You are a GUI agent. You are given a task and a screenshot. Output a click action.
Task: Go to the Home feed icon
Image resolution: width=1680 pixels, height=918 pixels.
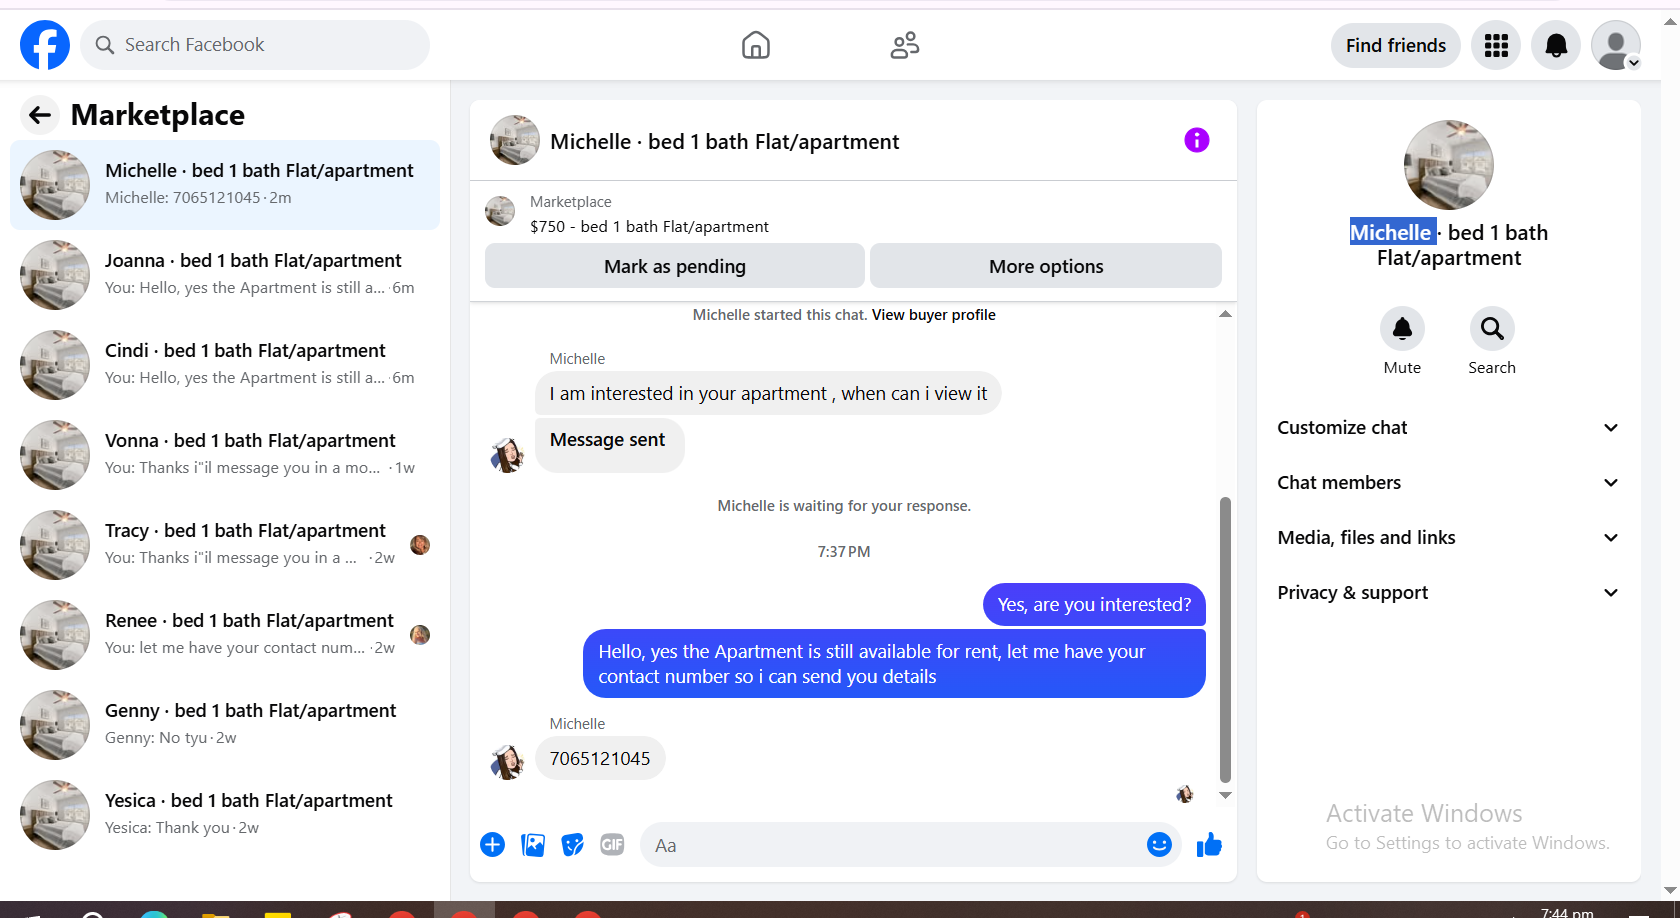(756, 45)
